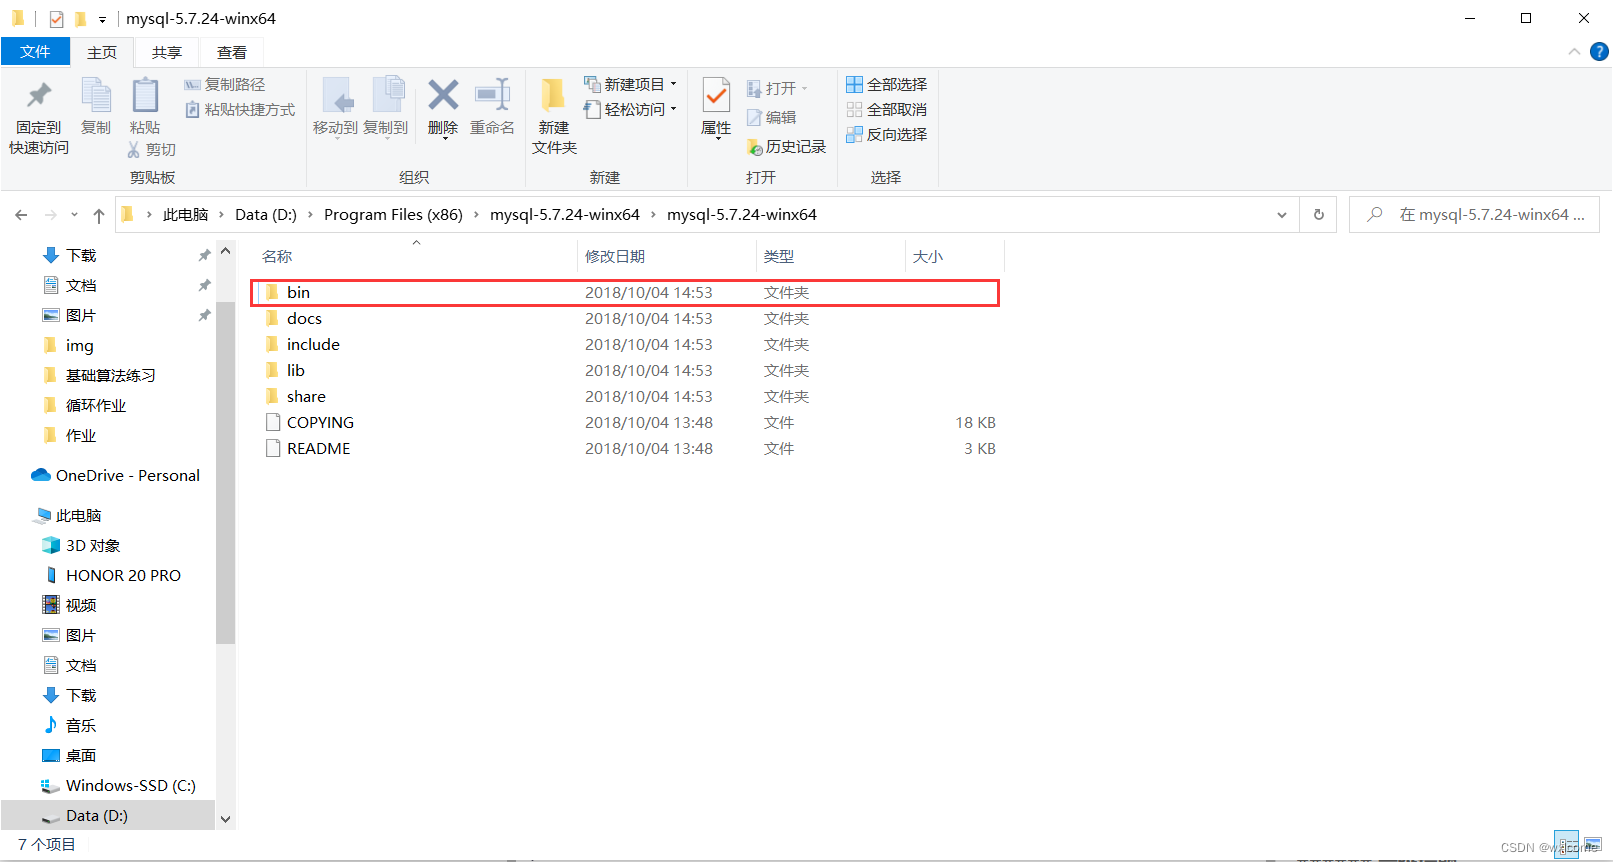Open the Open (打开) dropdown arrow
The width and height of the screenshot is (1613, 862).
point(804,89)
